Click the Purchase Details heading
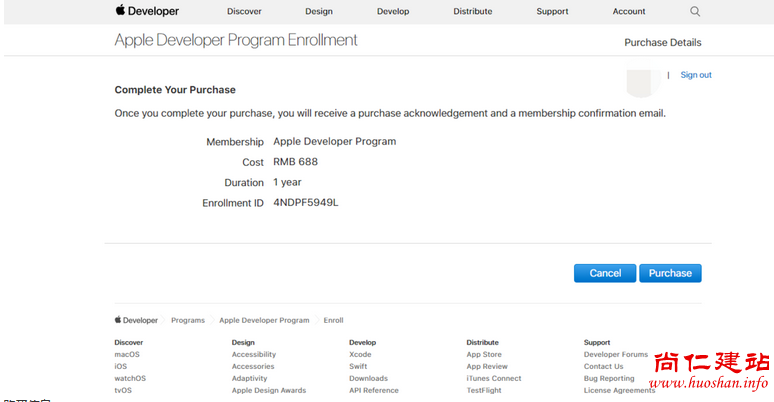This screenshot has height=402, width=774. tap(662, 43)
